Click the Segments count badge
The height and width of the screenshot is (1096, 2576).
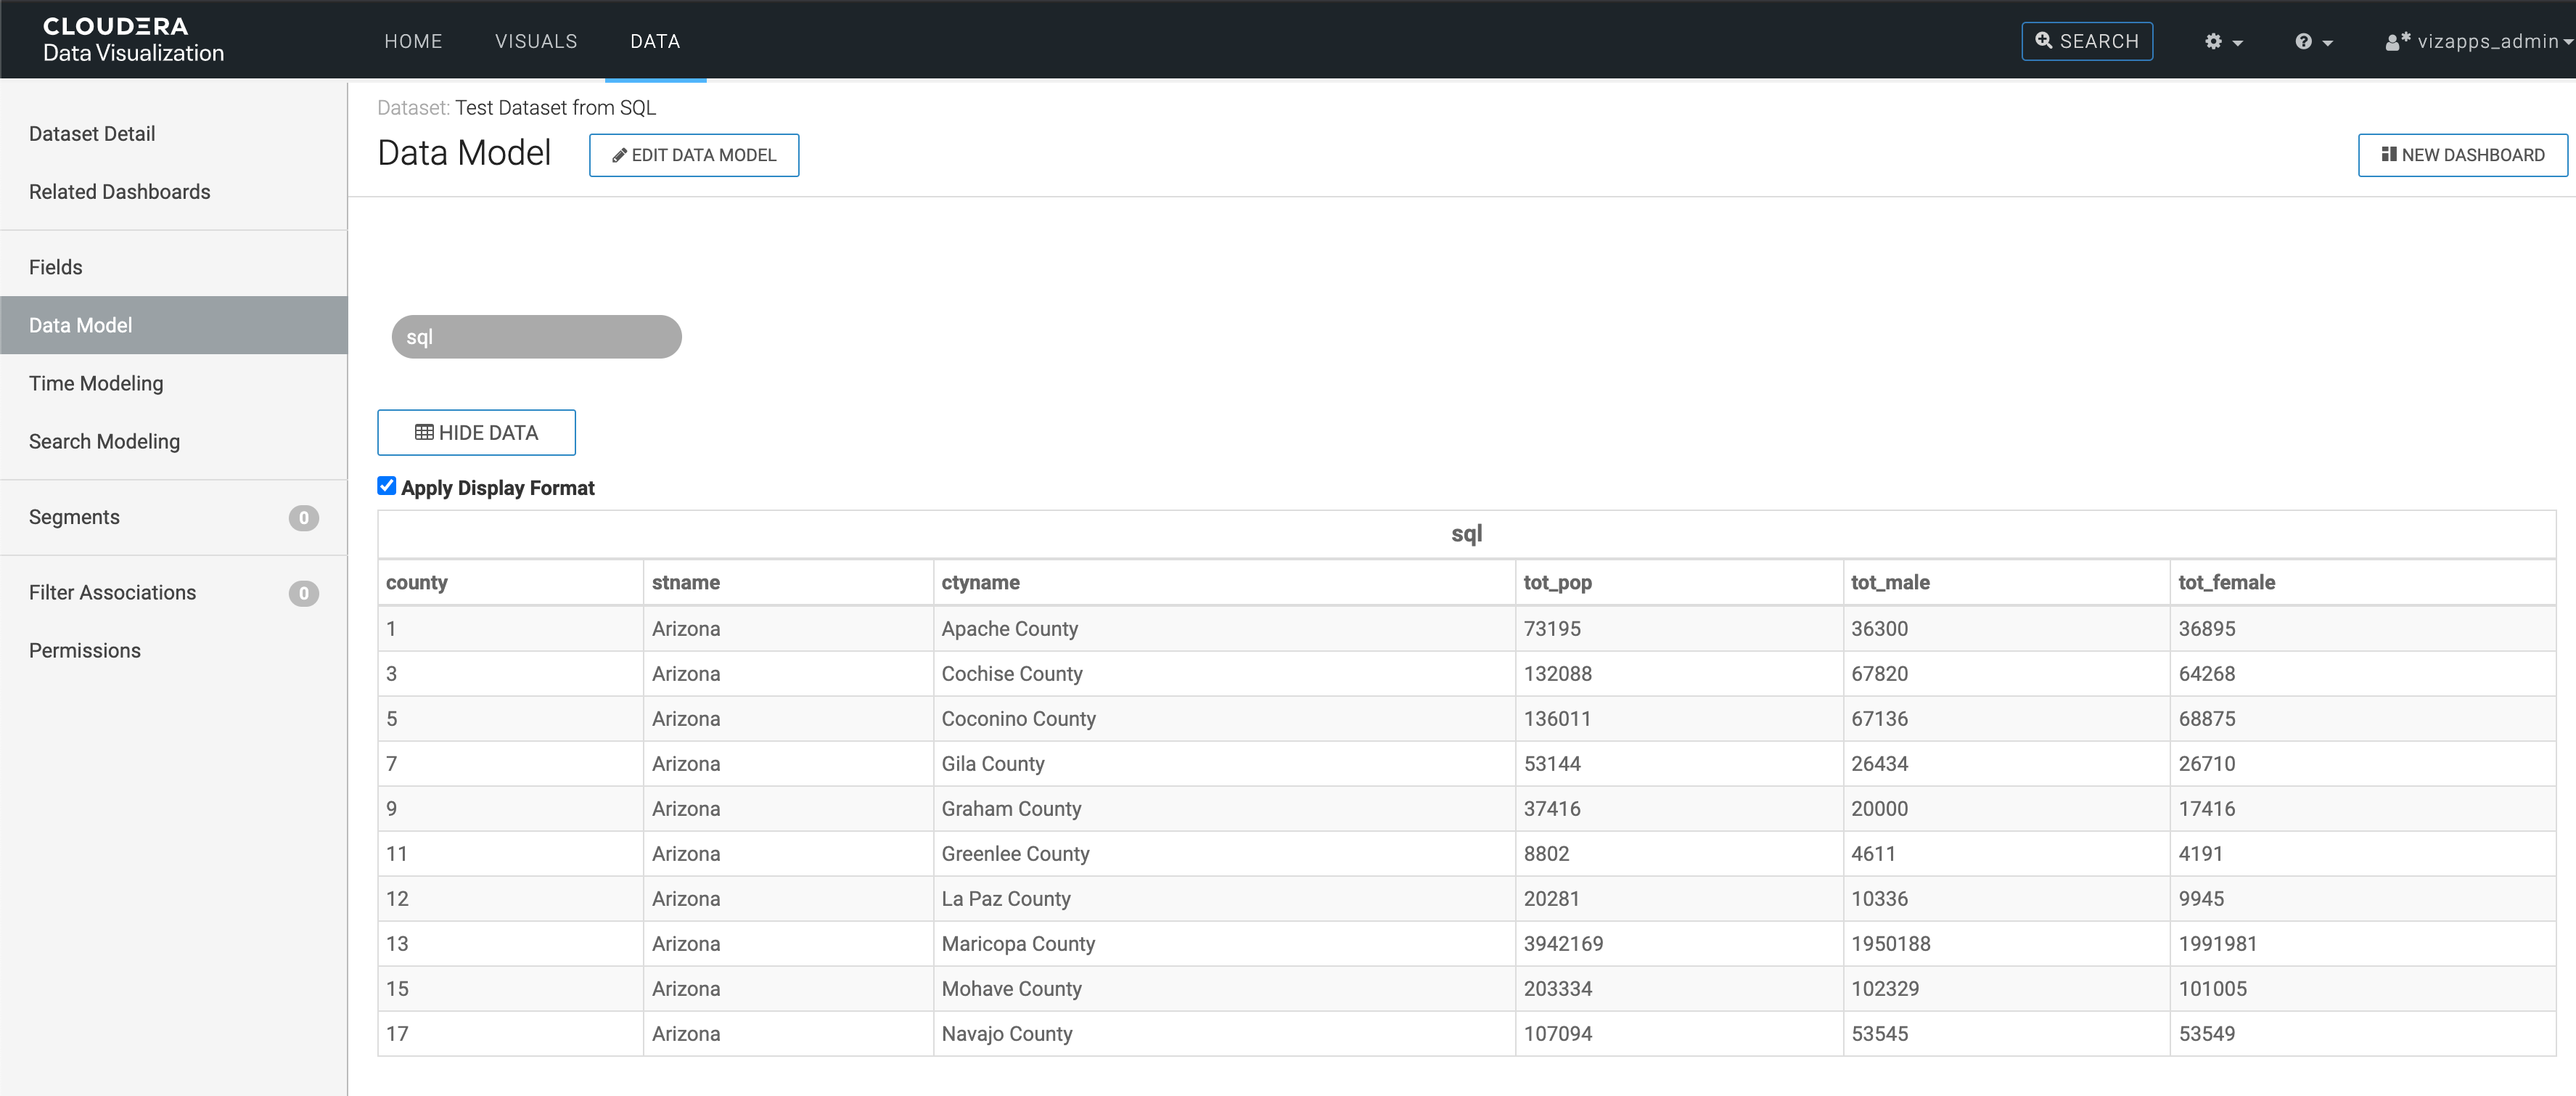[303, 518]
